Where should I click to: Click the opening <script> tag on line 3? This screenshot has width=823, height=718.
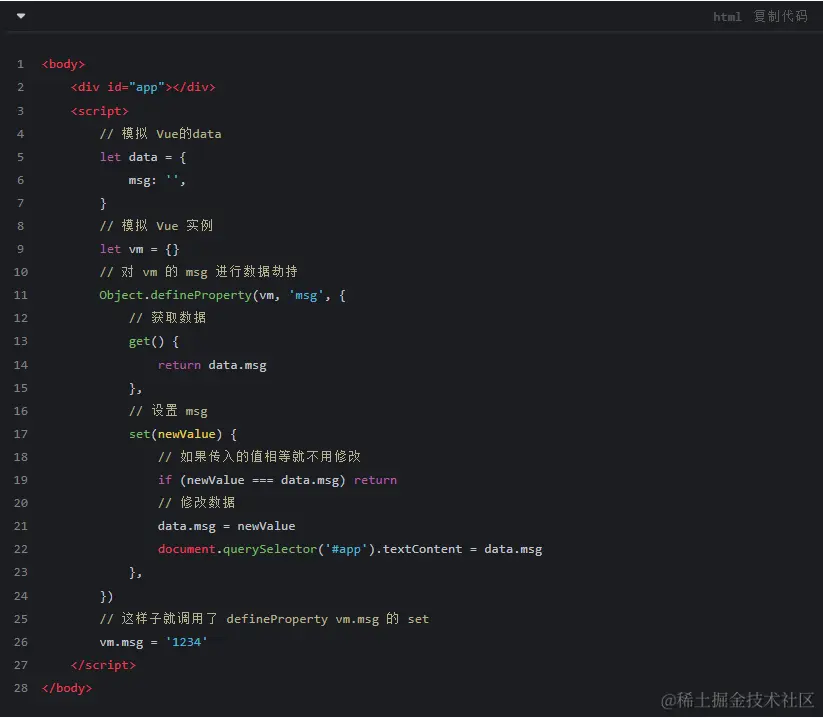100,111
